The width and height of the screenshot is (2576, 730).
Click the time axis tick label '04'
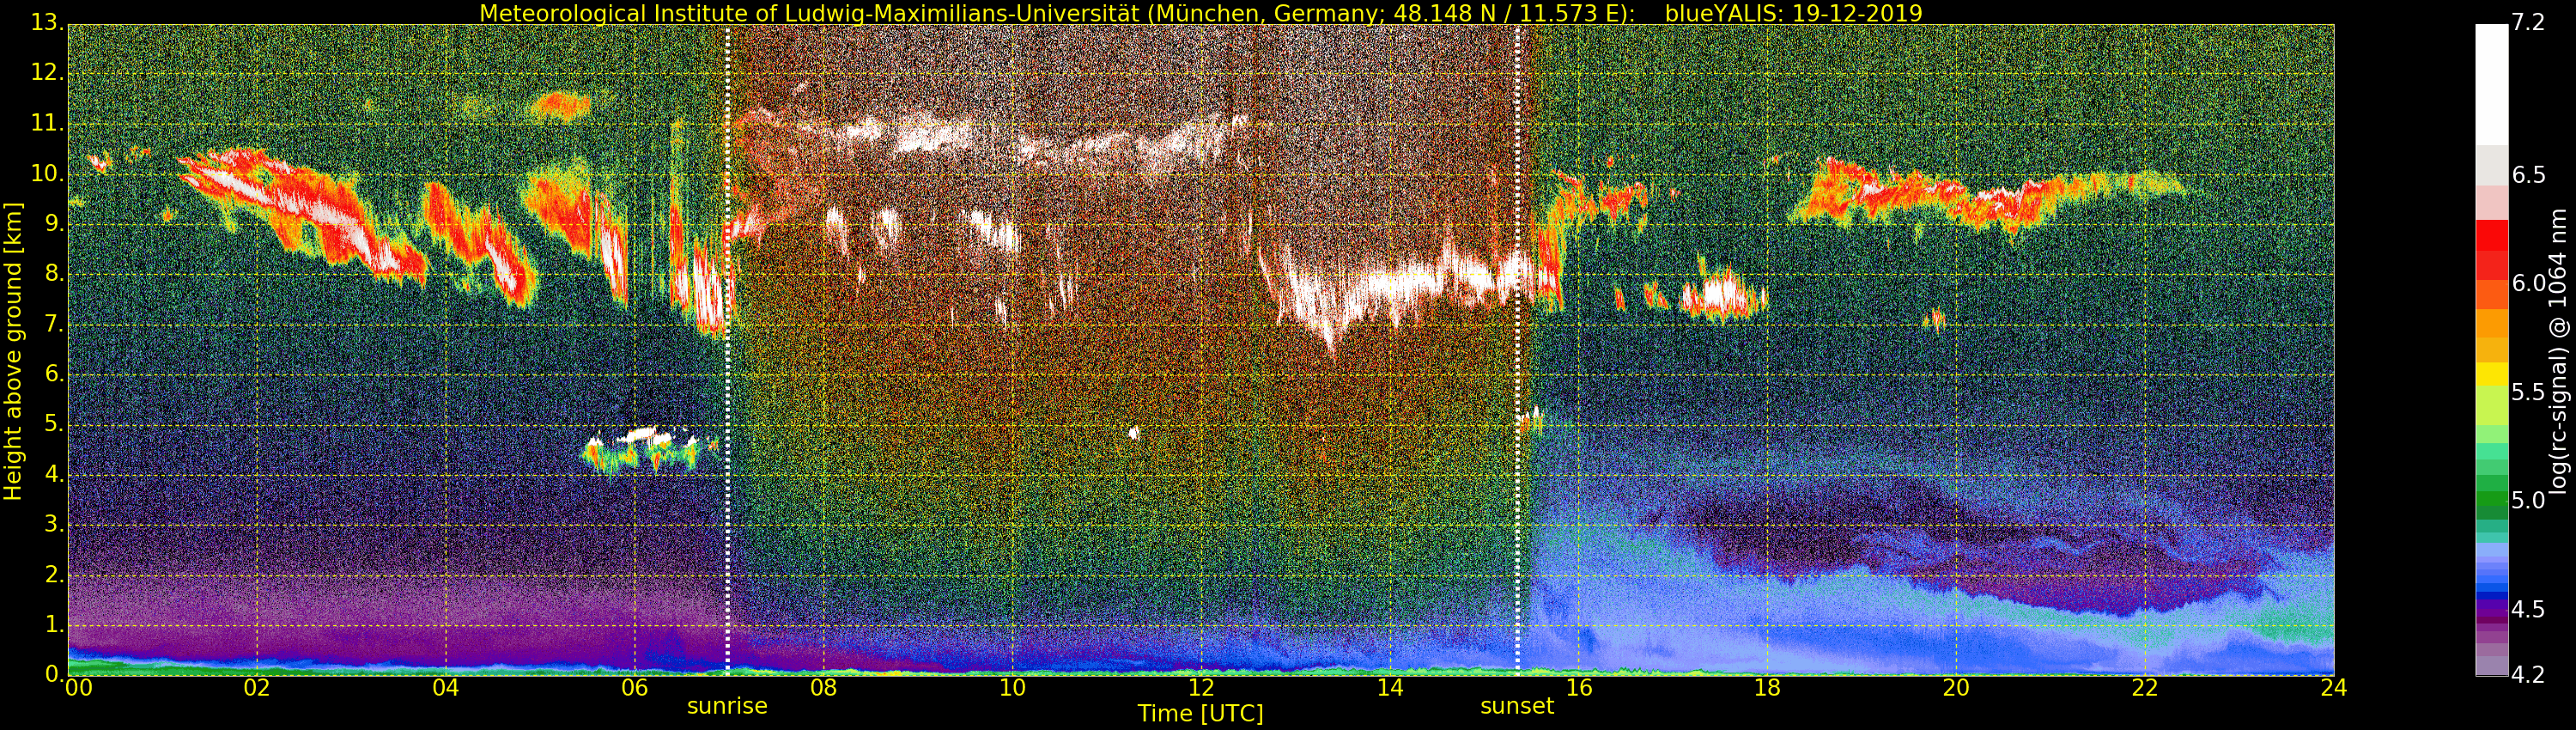[x=446, y=688]
